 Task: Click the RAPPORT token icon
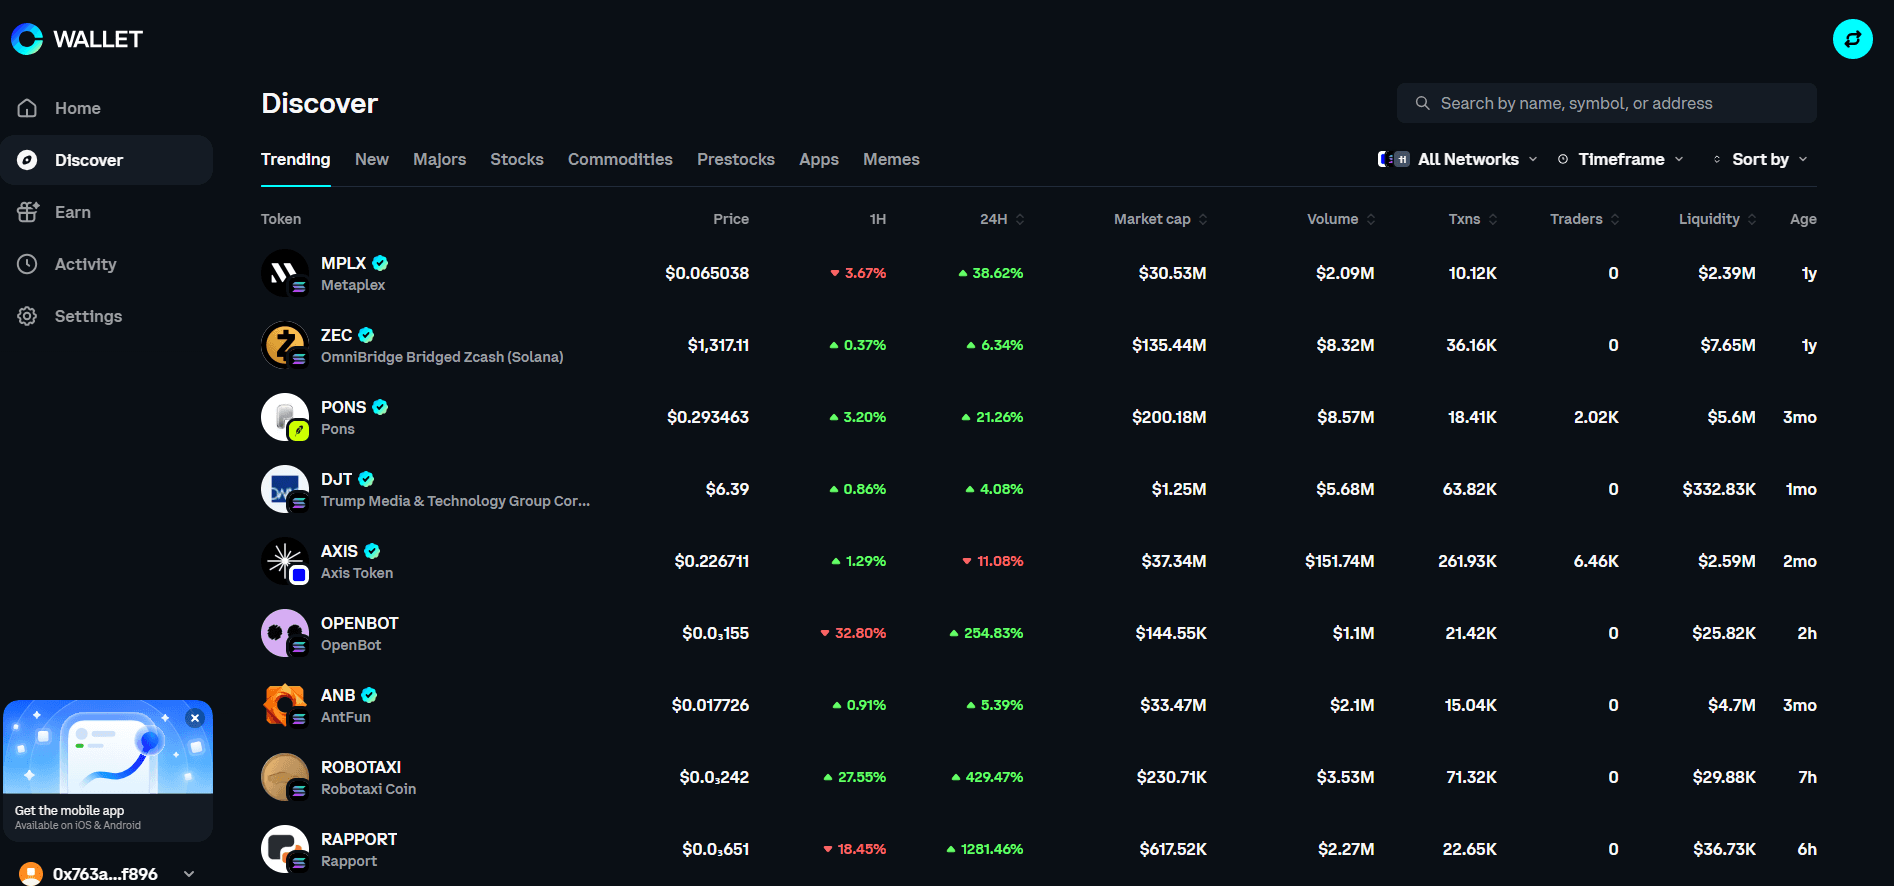285,849
